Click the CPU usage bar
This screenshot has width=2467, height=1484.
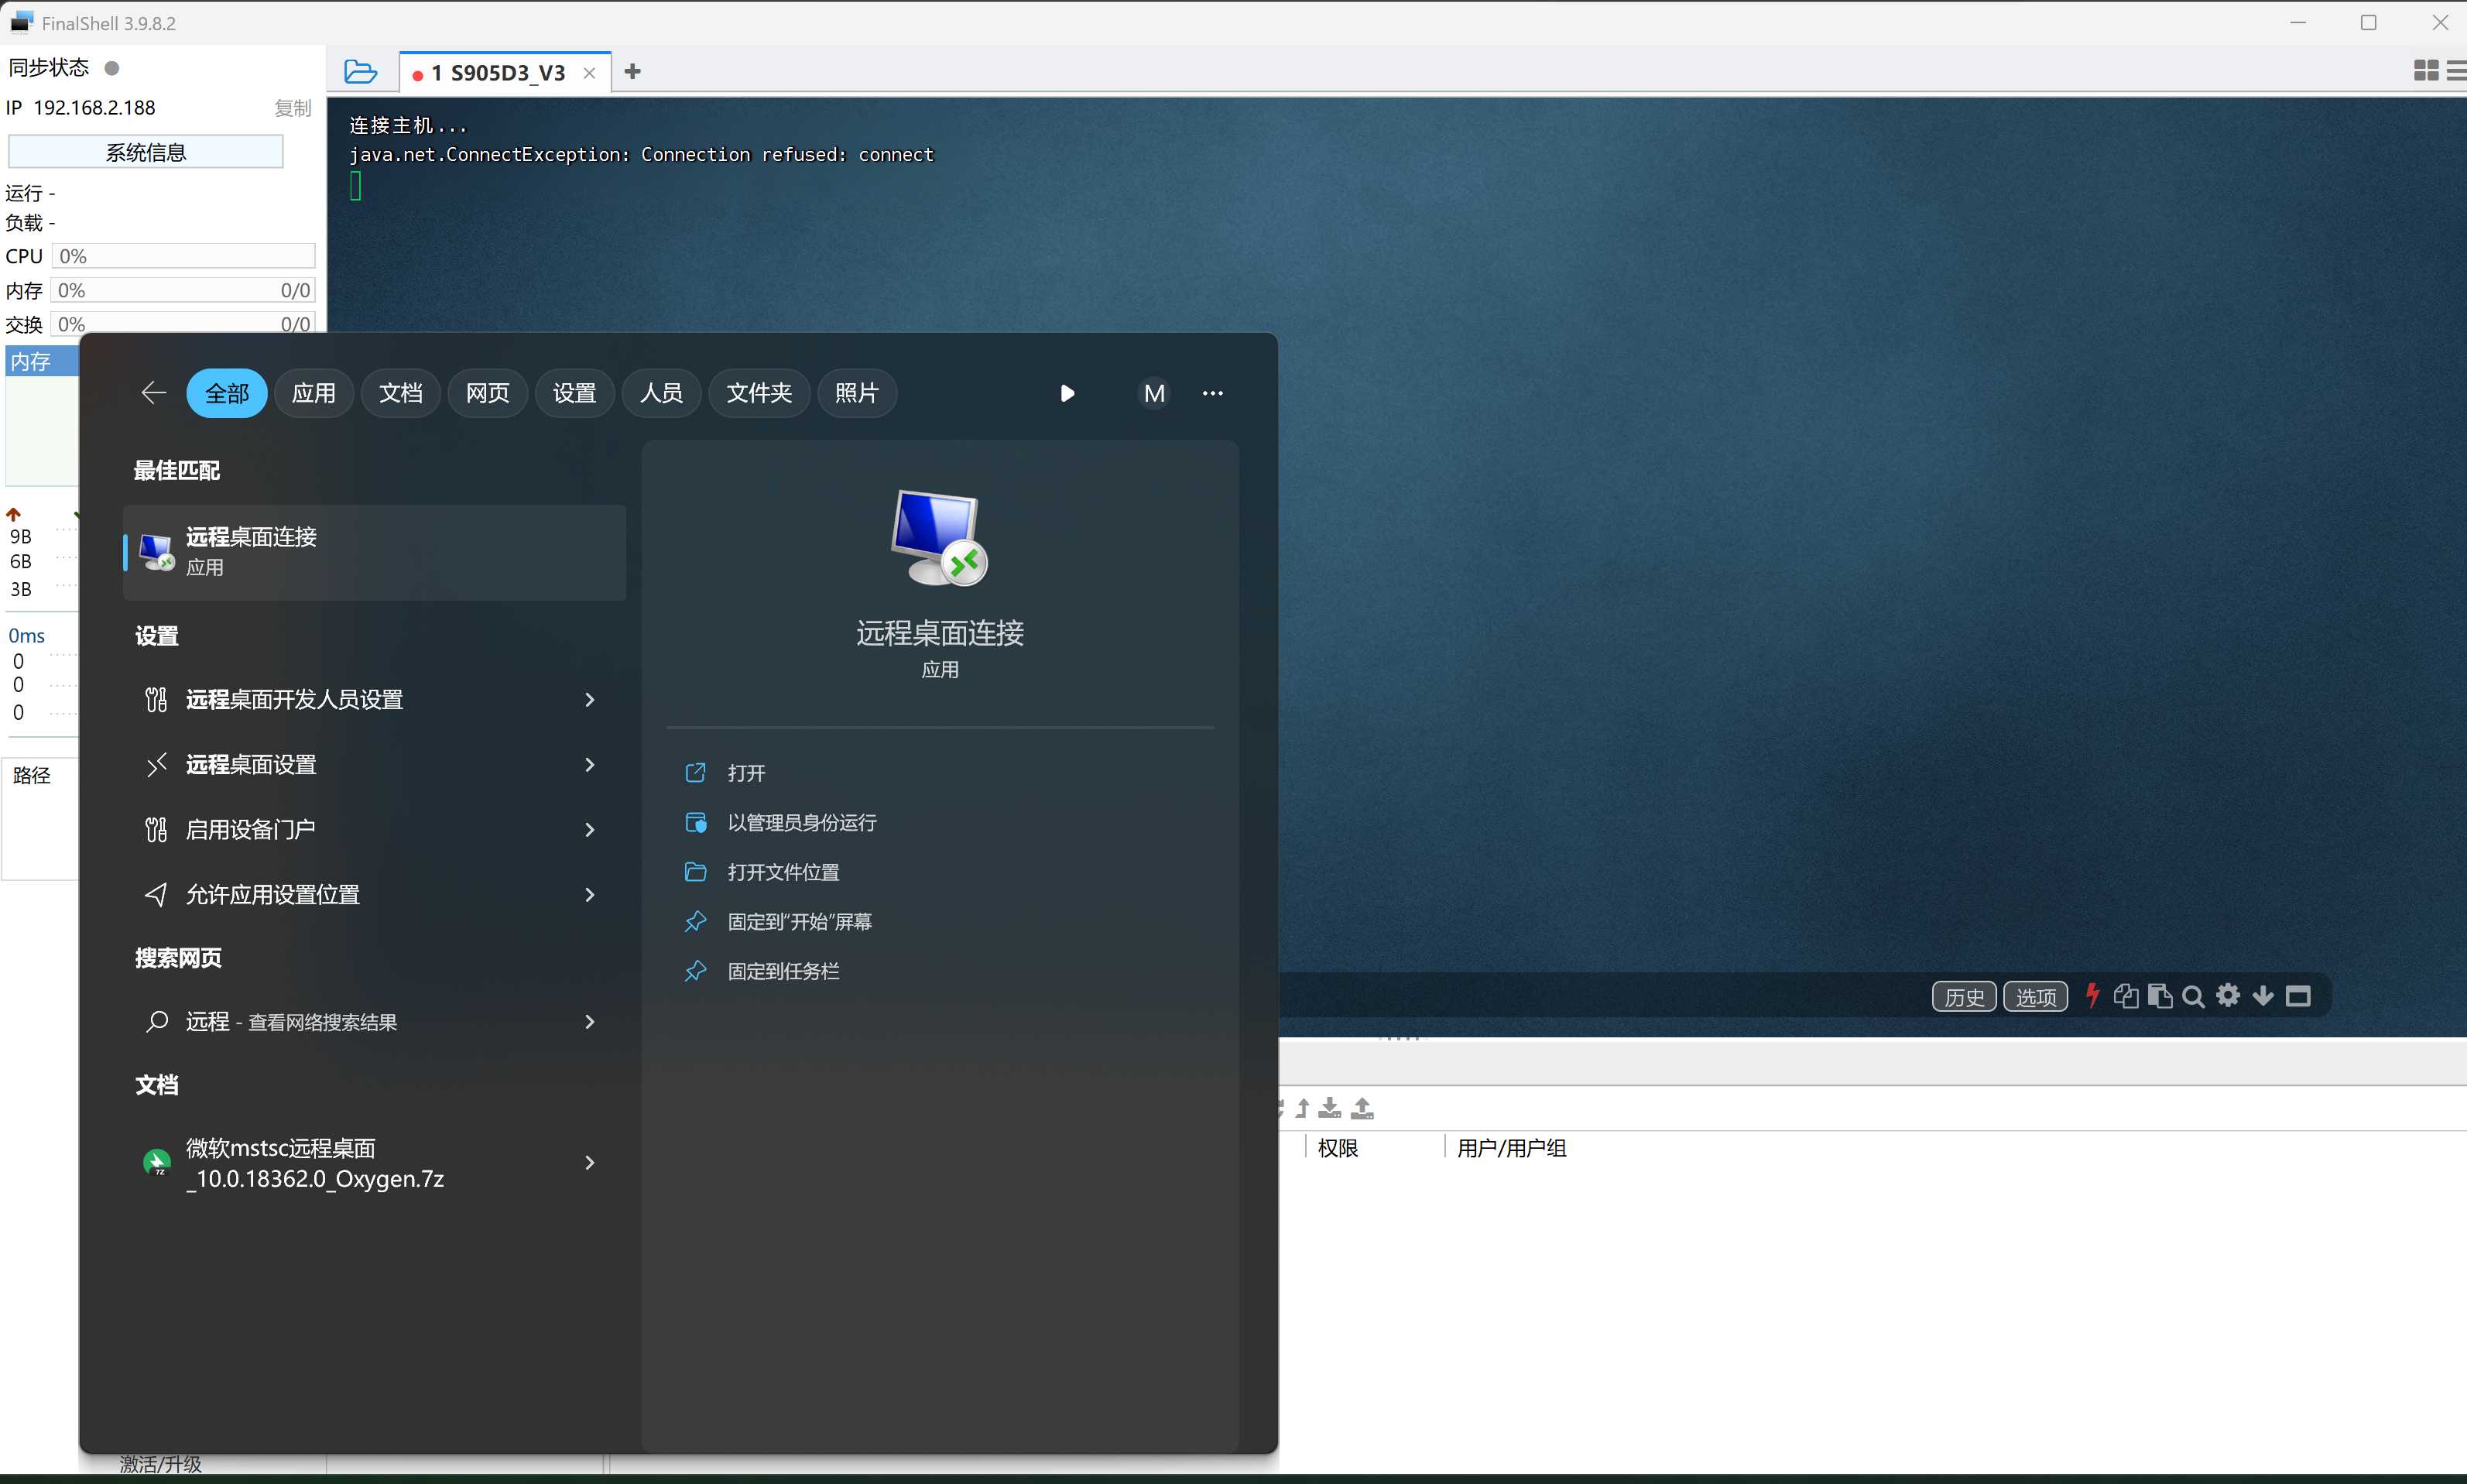click(x=183, y=256)
